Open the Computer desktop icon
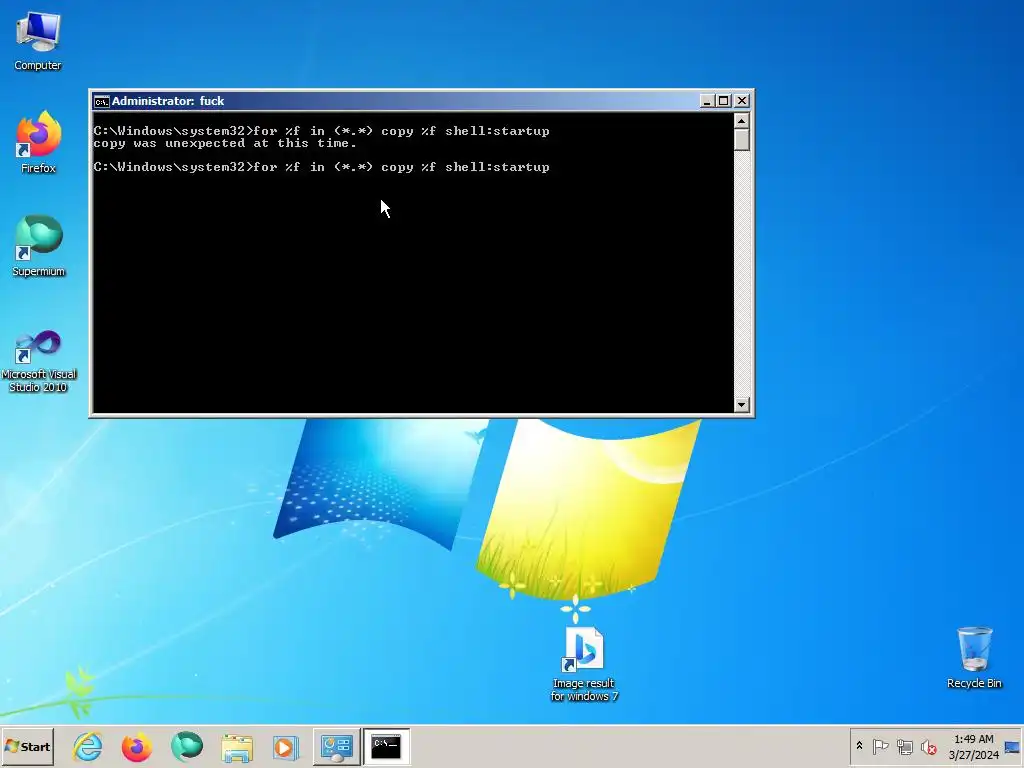 (38, 40)
